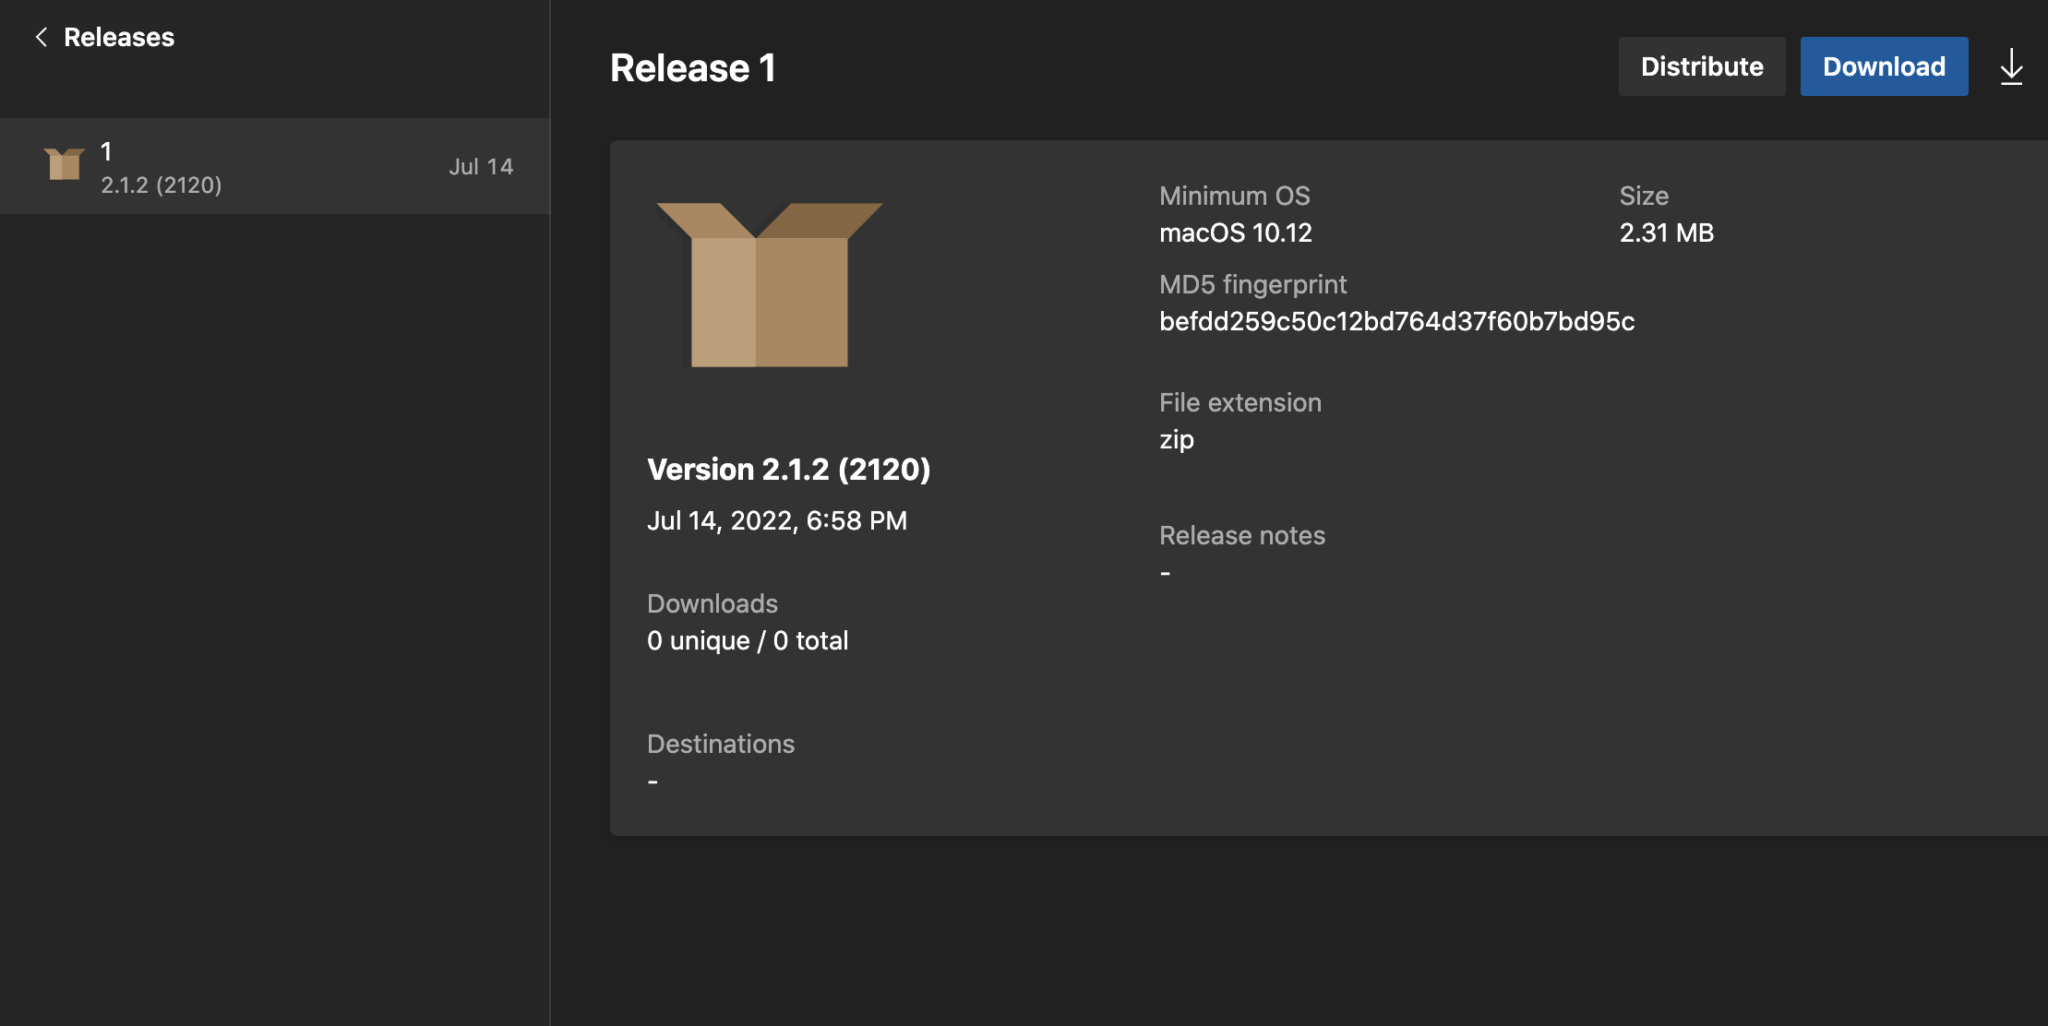Open the Releases list view

pyautogui.click(x=119, y=36)
